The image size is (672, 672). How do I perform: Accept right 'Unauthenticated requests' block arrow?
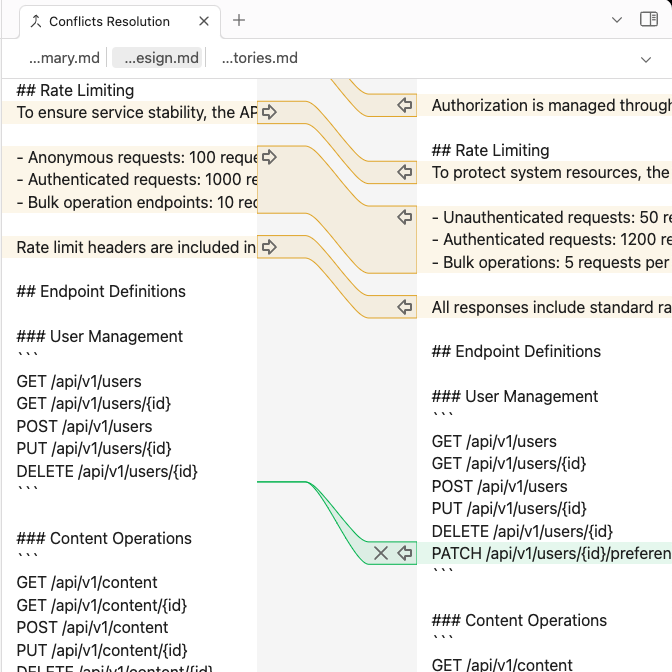[x=405, y=217]
